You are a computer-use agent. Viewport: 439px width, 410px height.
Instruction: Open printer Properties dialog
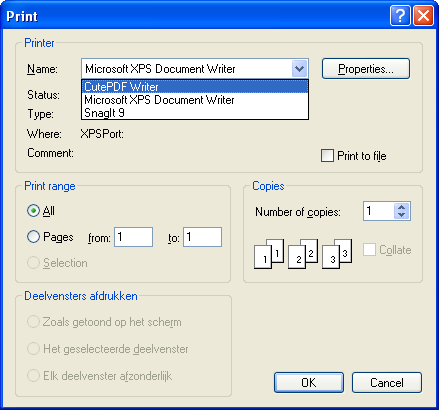[366, 69]
